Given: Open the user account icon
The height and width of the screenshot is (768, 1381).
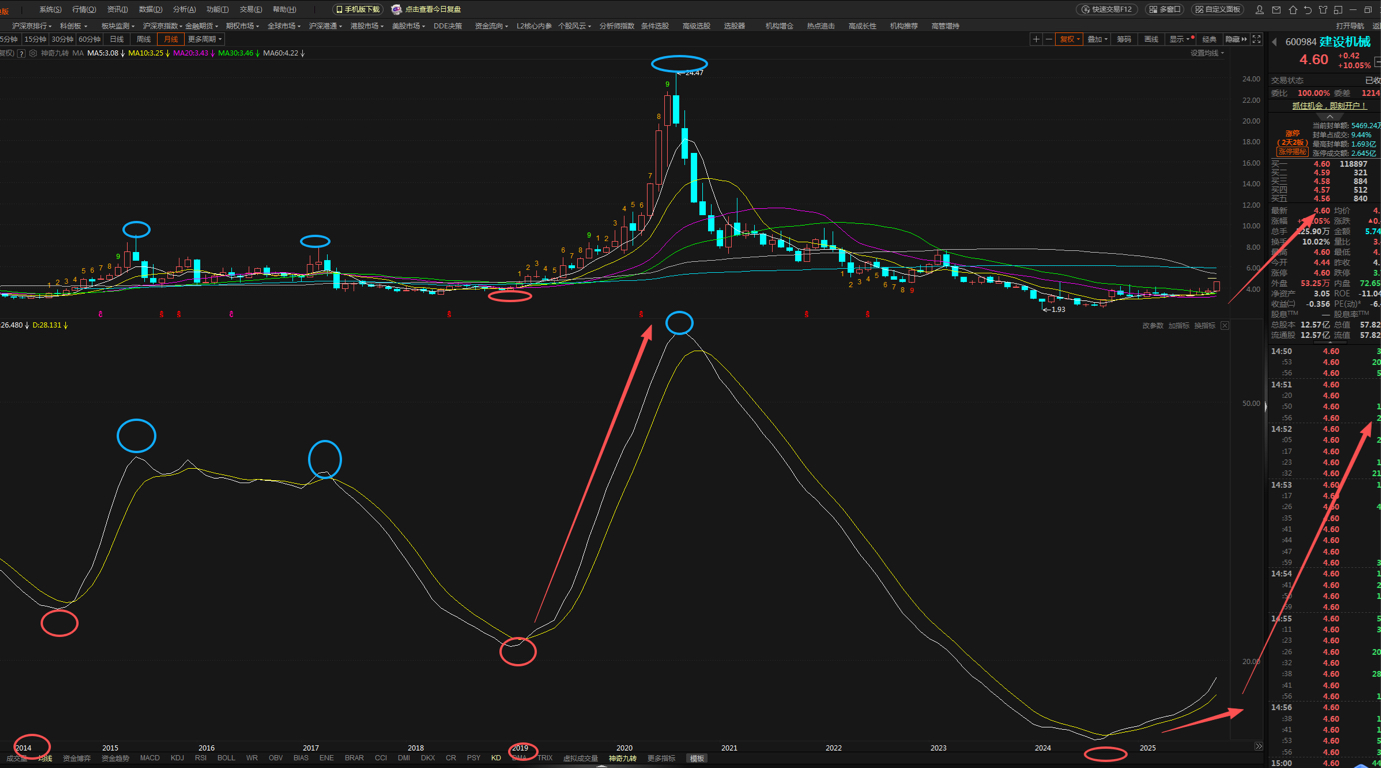Looking at the screenshot, I should [1260, 10].
